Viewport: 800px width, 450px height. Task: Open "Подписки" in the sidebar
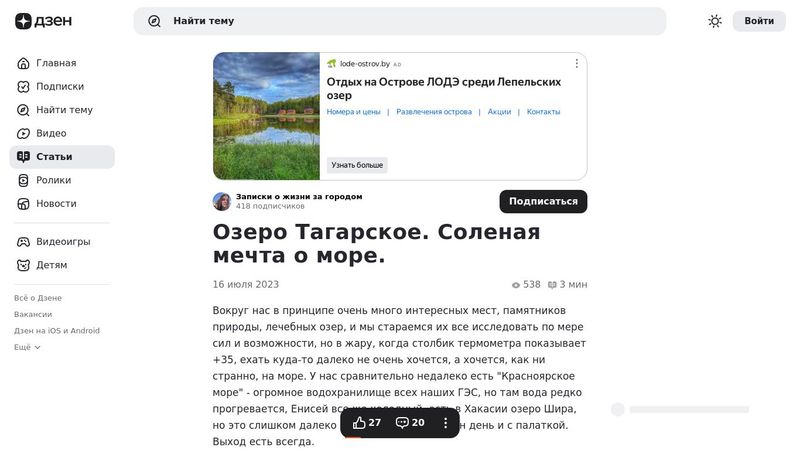60,87
